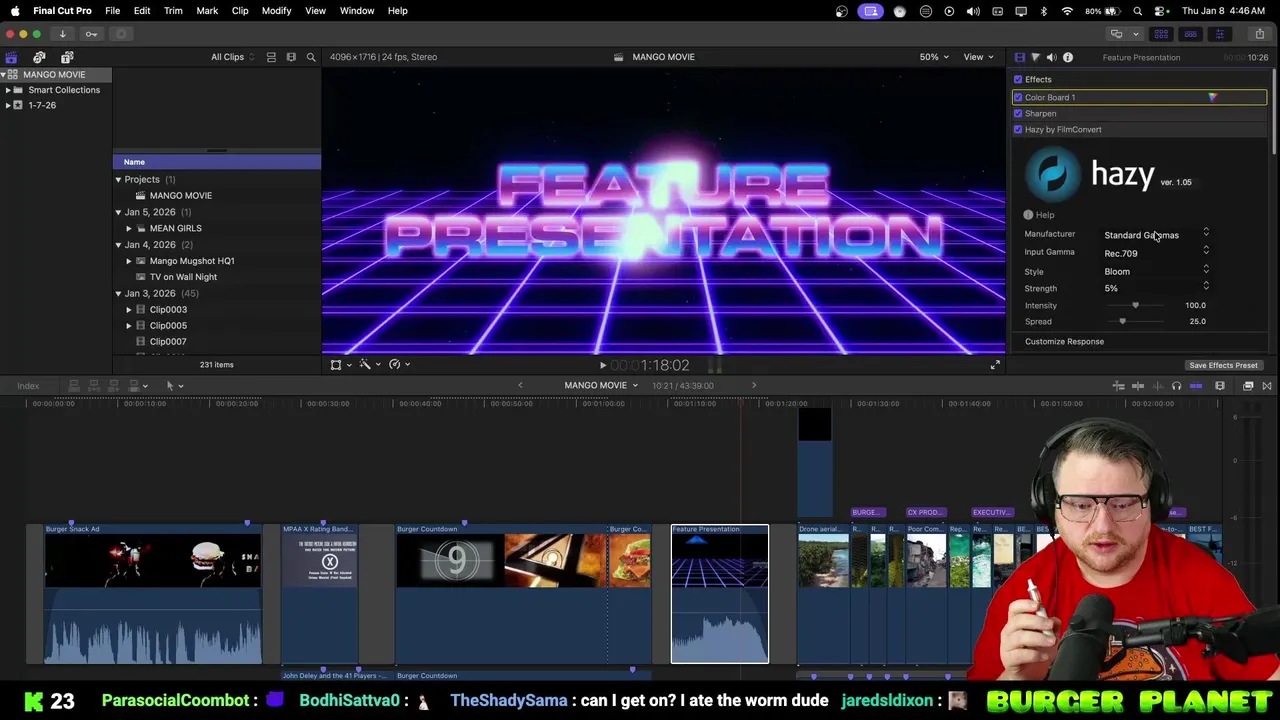Click the Import Media download arrow icon
1280x720 pixels.
coord(62,34)
